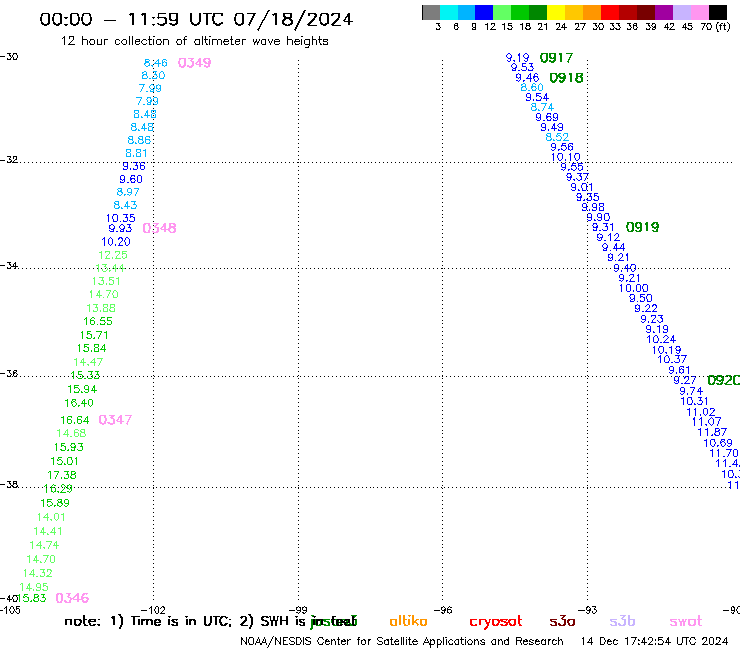Click the value 10.35 on the left track
Viewport: 740px width, 650px height.
(x=120, y=218)
